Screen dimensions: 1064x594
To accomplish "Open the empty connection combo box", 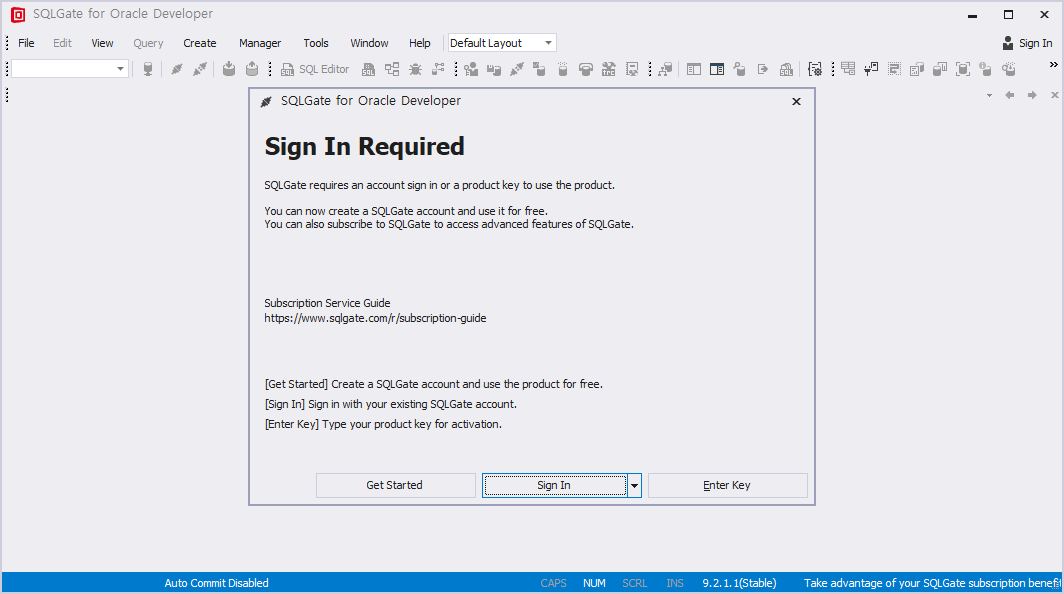I will point(70,69).
